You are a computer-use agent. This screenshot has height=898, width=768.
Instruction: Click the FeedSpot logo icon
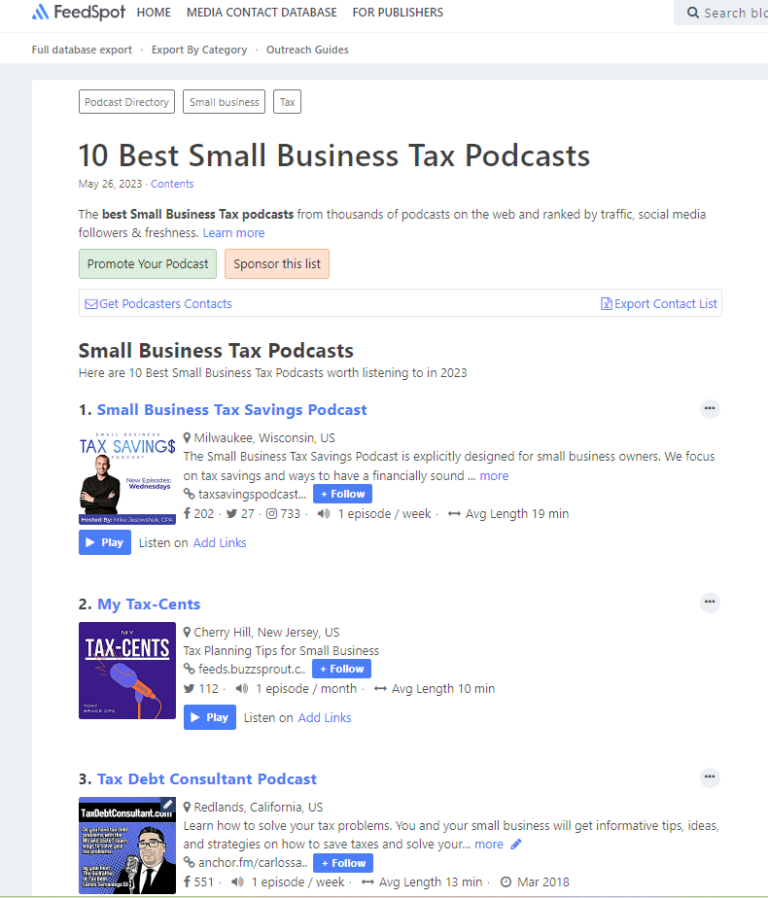click(x=40, y=13)
